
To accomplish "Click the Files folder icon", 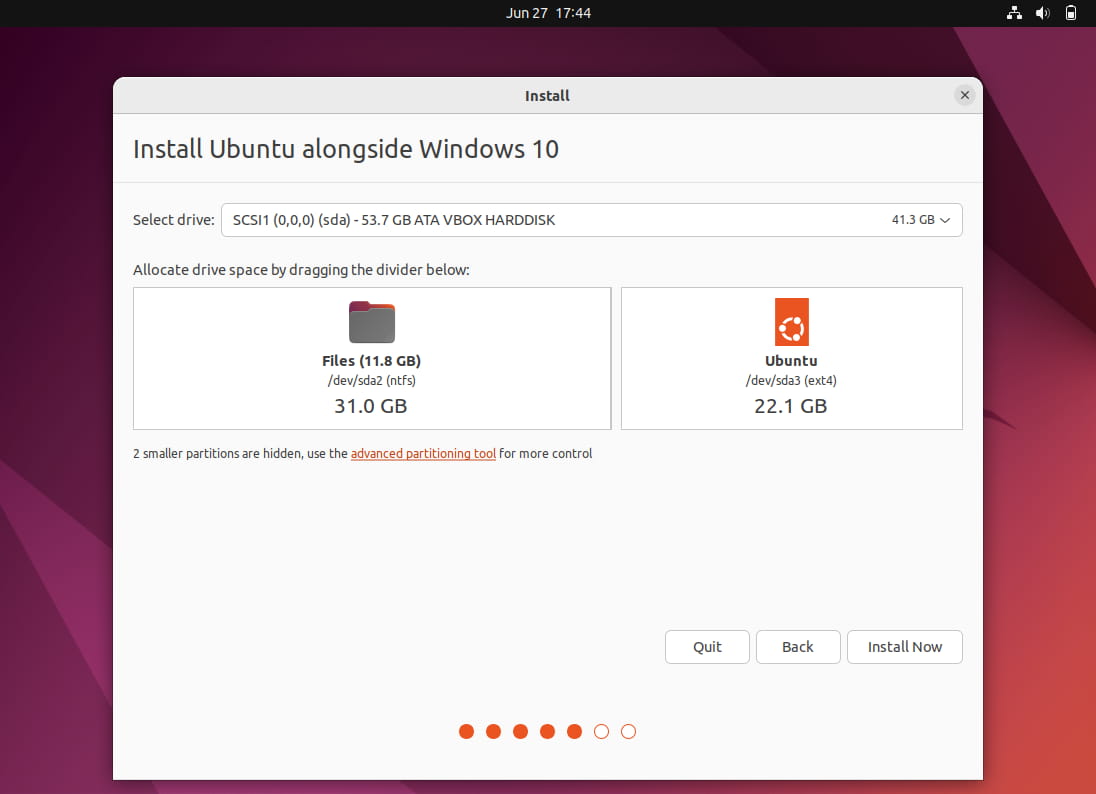I will click(372, 322).
